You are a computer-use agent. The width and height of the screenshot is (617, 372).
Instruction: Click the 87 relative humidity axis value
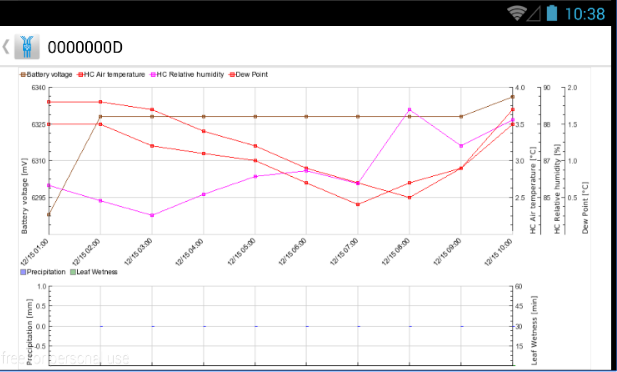click(547, 161)
